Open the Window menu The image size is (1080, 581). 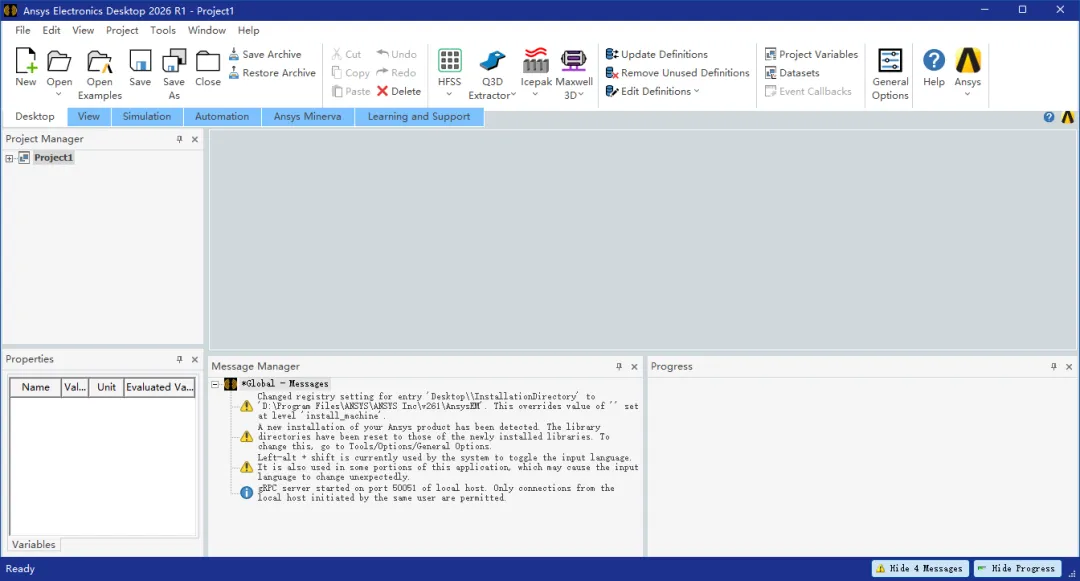tap(207, 30)
